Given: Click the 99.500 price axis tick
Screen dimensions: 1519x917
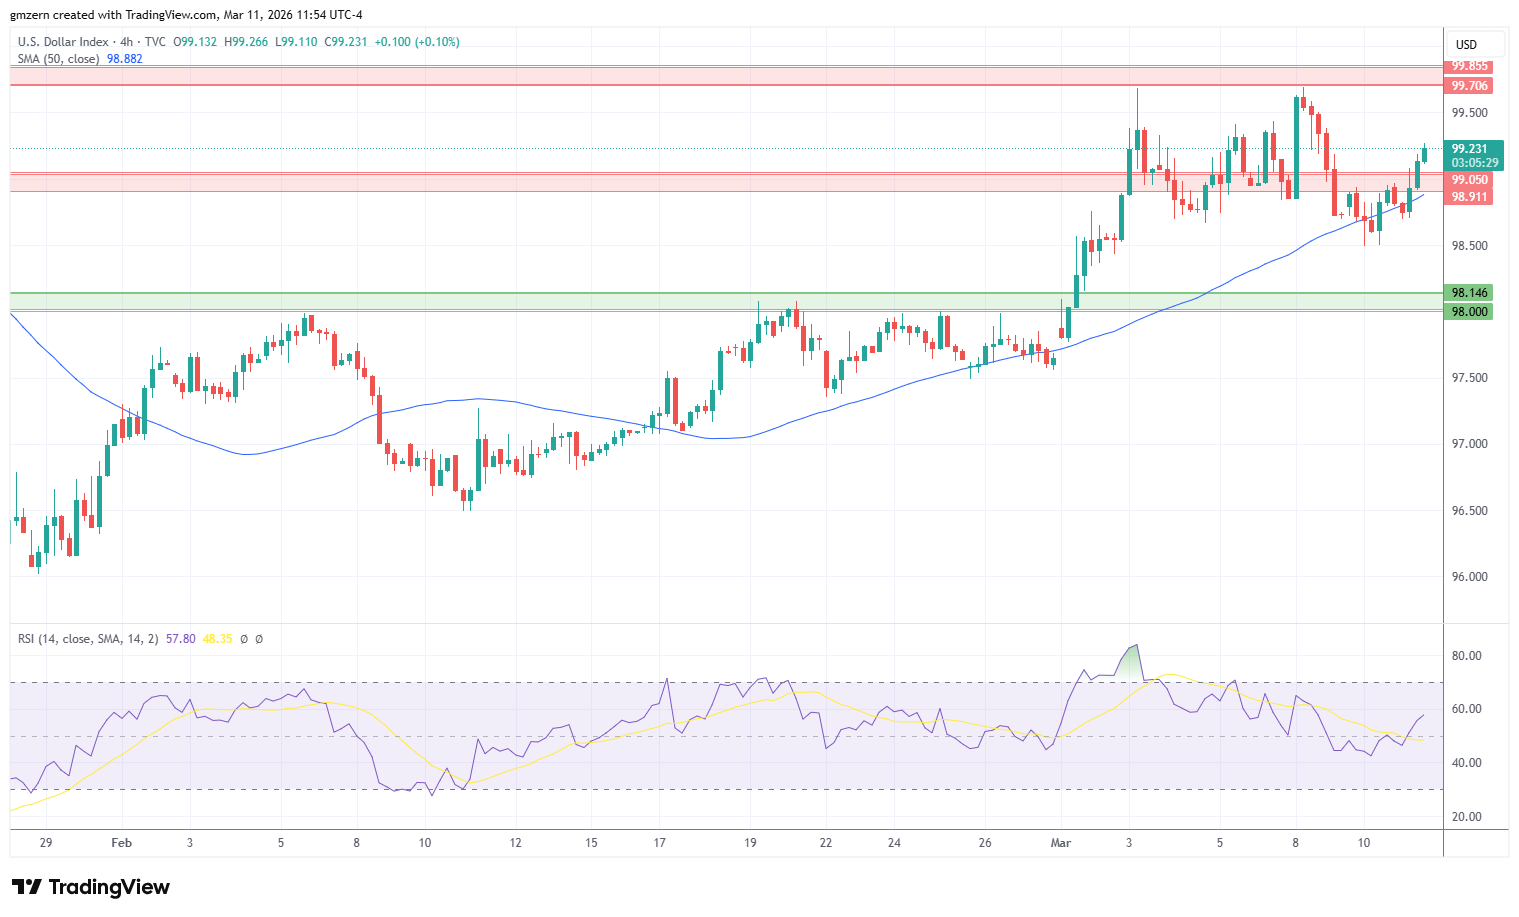Looking at the screenshot, I should [1470, 113].
